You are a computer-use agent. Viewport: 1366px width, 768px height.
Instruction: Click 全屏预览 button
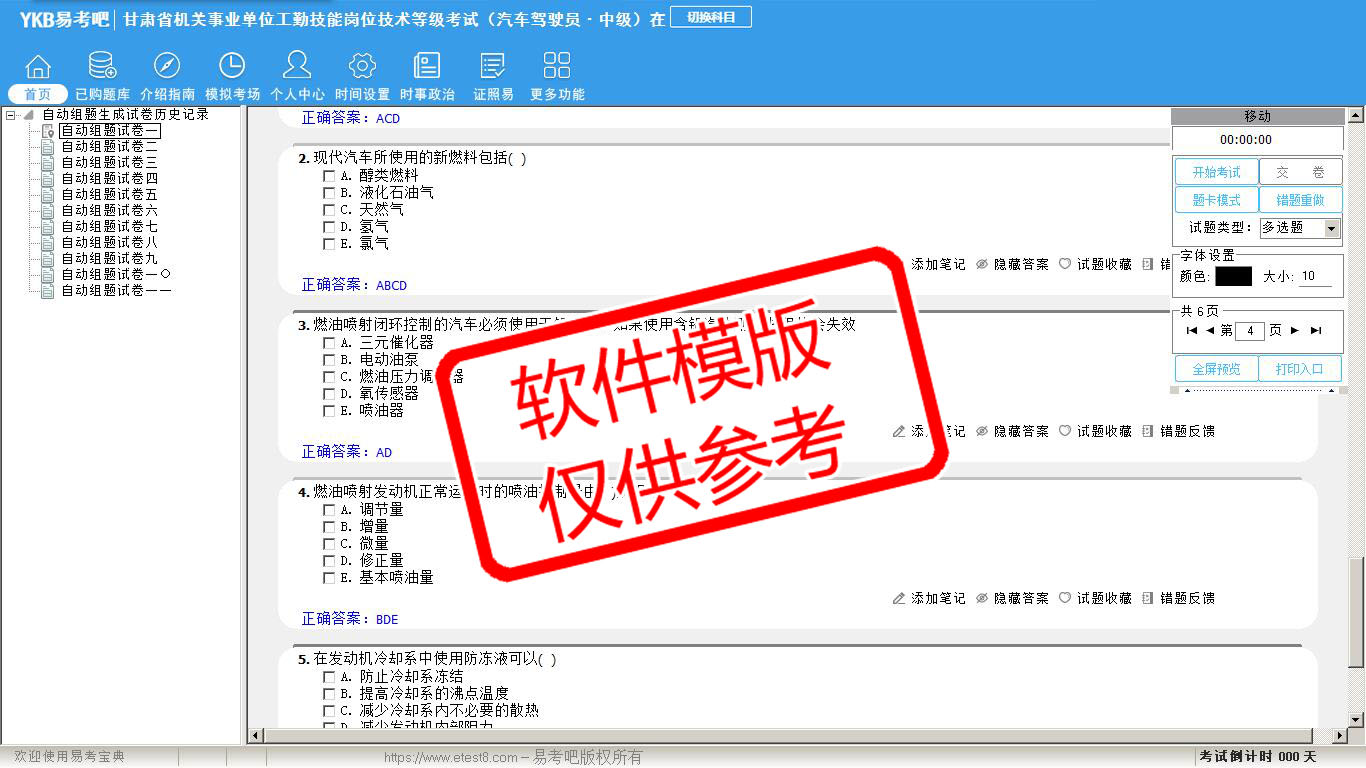1216,369
